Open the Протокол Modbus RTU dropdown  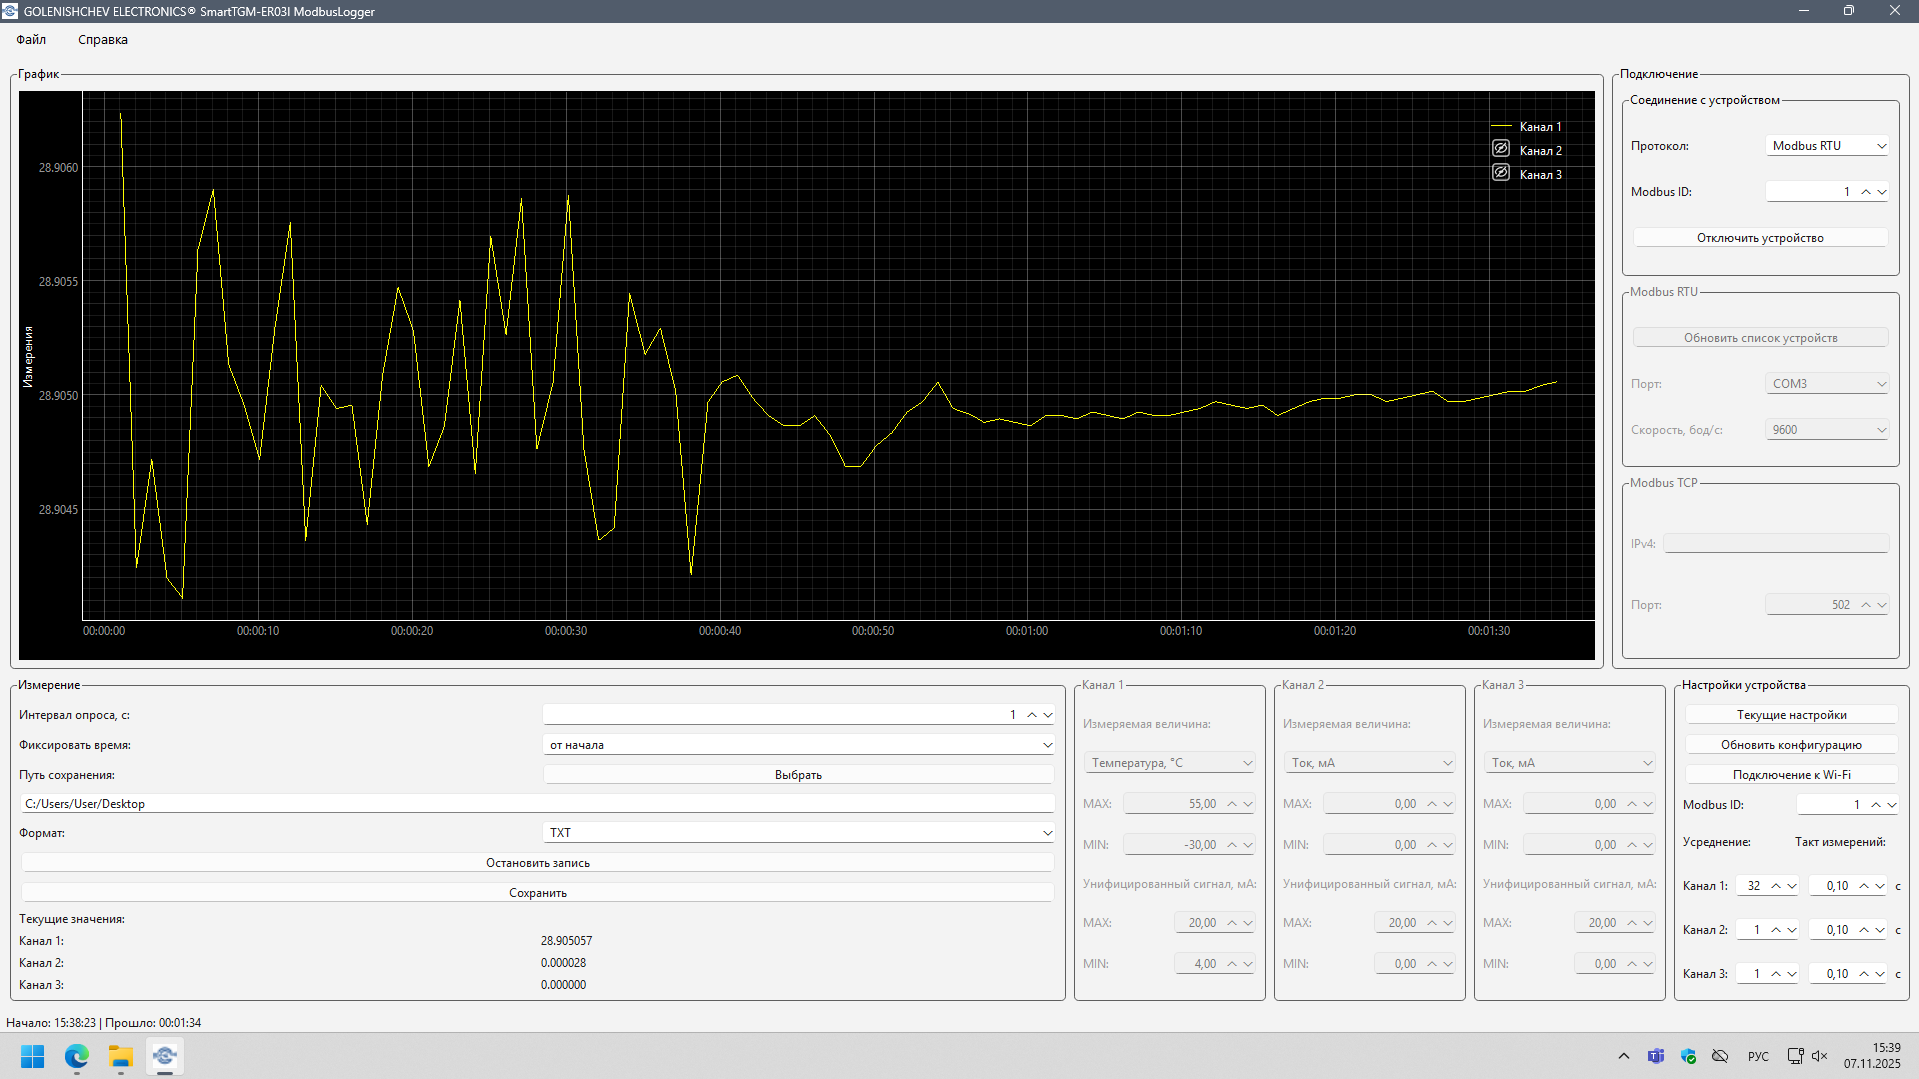(x=1827, y=146)
